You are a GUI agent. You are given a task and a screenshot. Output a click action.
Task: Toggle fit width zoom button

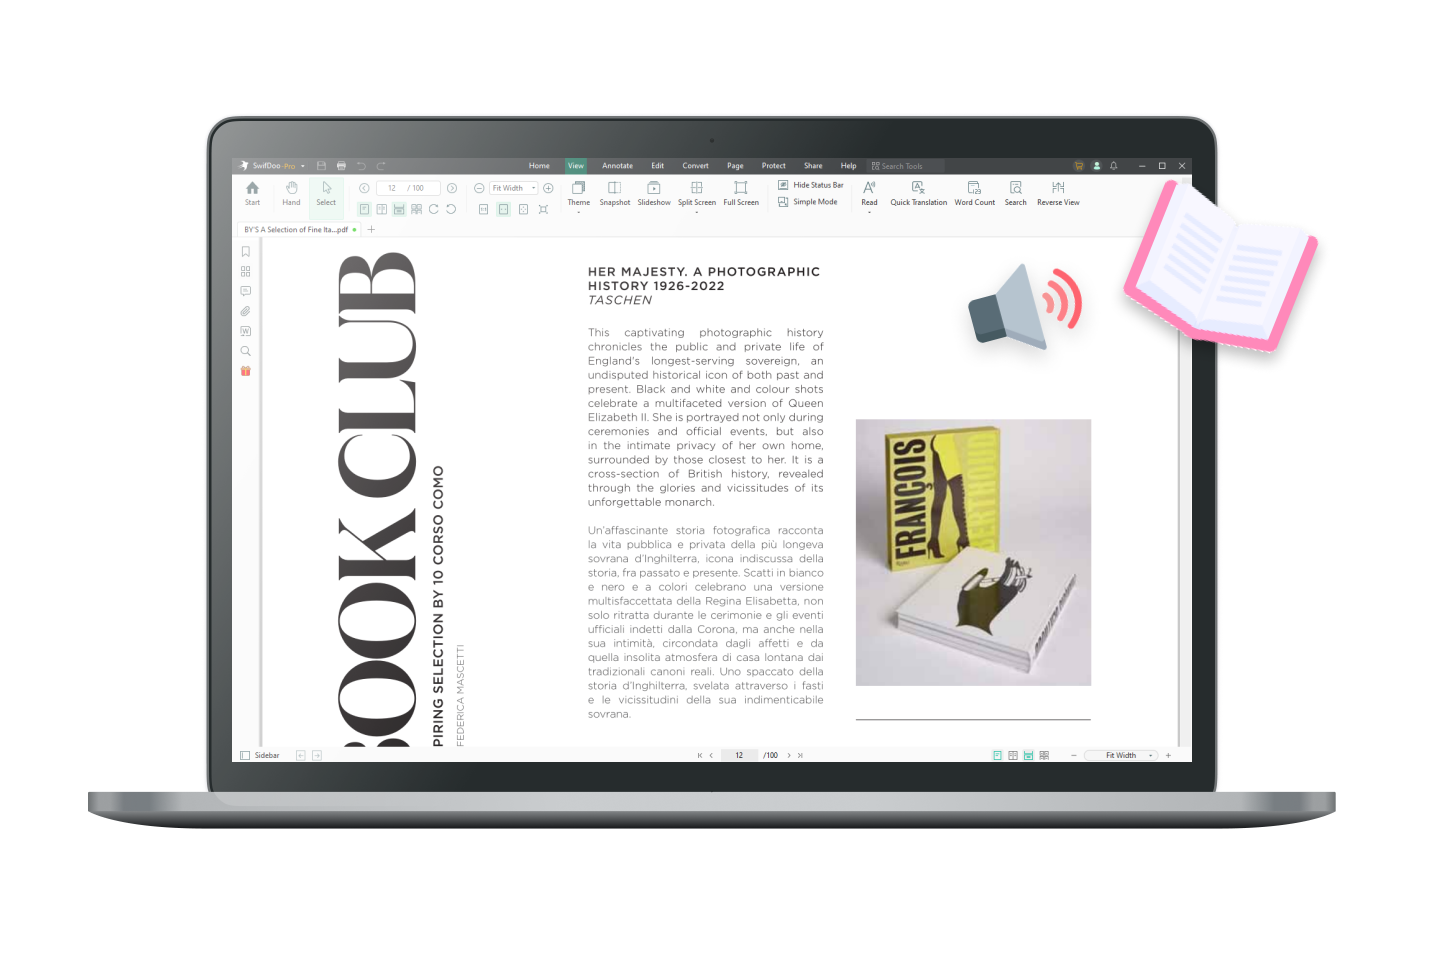click(503, 209)
